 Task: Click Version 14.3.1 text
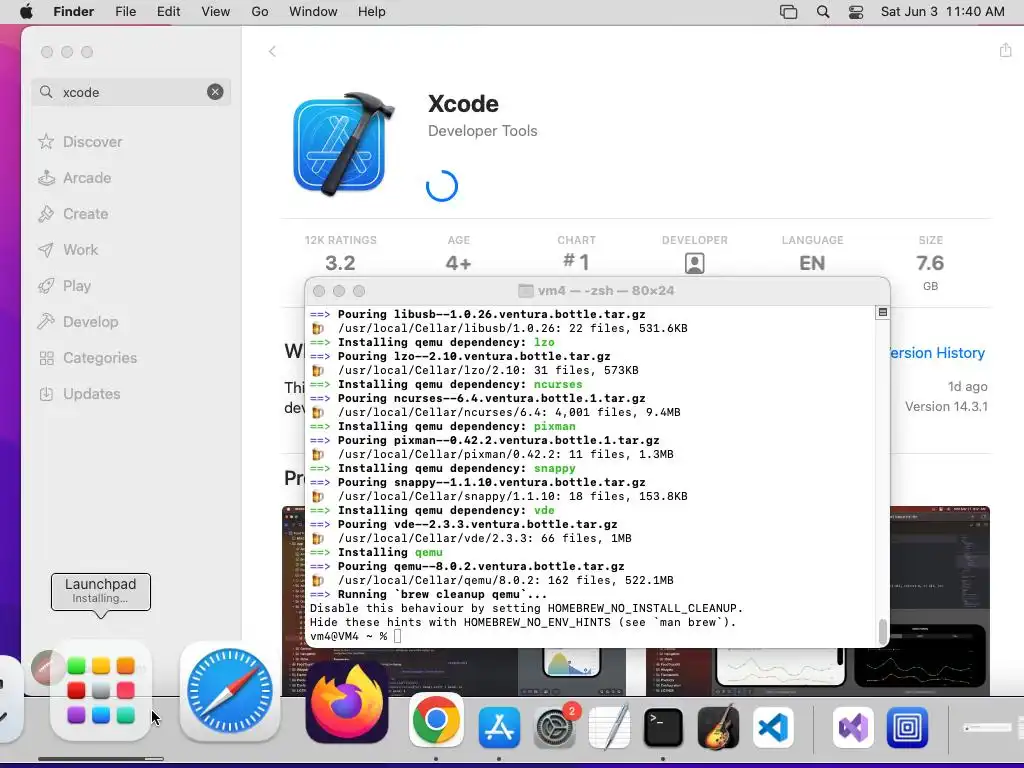click(x=946, y=406)
